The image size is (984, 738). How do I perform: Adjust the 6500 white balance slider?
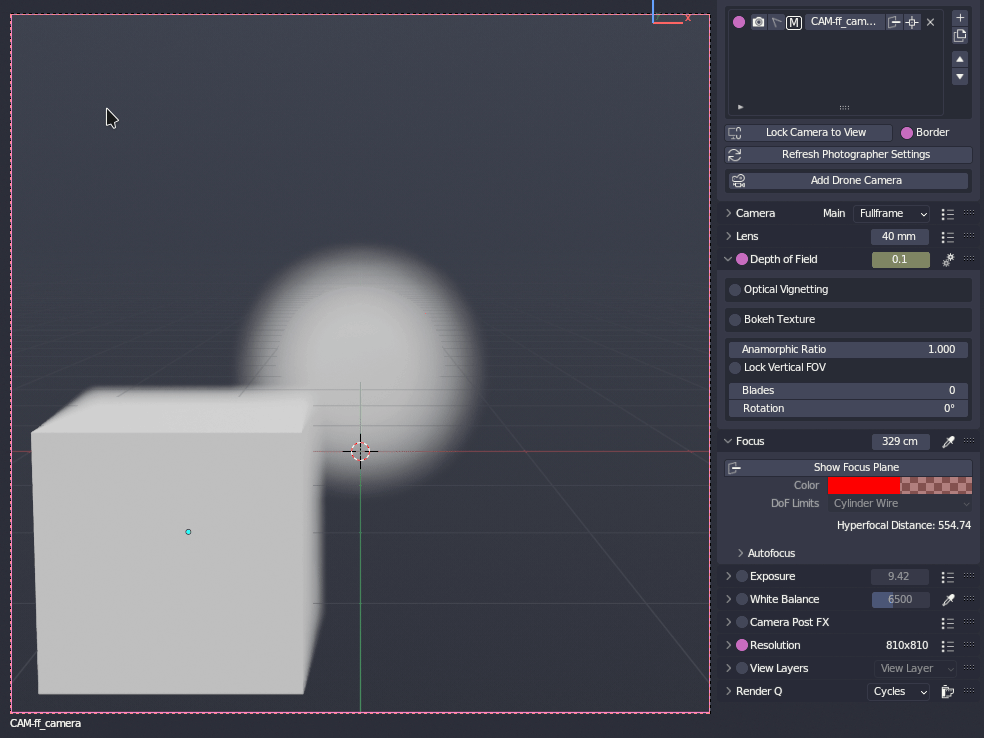pos(900,599)
